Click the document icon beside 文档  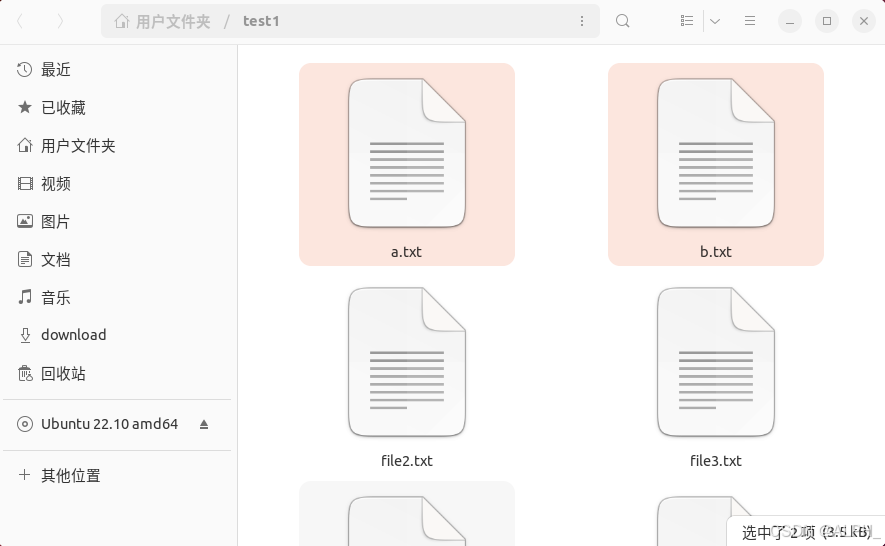[x=25, y=259]
